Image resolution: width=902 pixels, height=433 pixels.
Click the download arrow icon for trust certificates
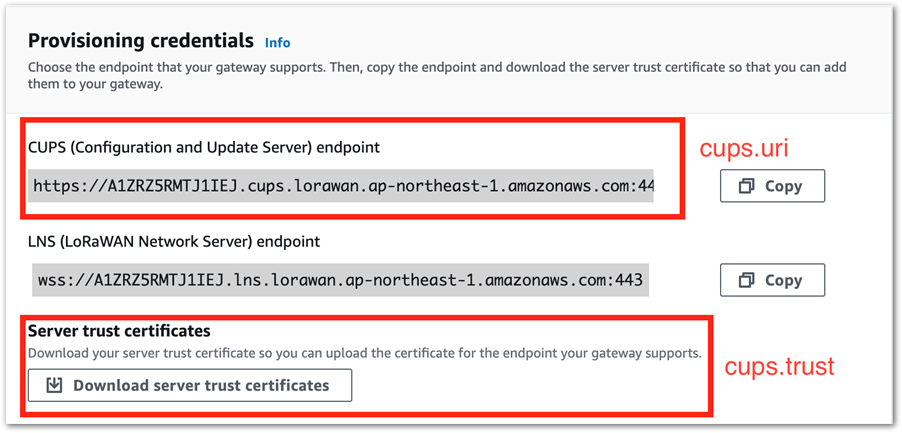pos(53,385)
